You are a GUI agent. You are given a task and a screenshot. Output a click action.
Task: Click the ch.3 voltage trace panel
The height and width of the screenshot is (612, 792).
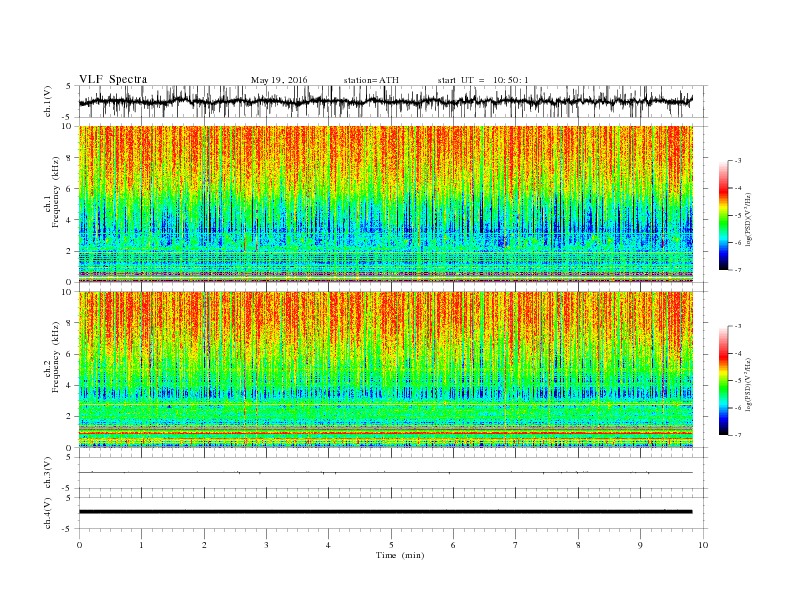[x=393, y=473]
